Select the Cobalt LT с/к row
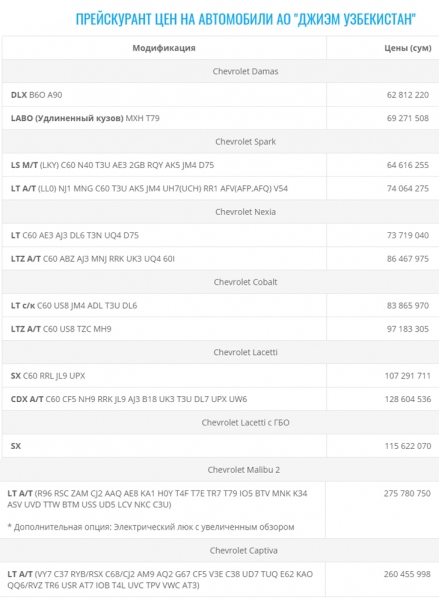This screenshot has height=600, width=439. pyautogui.click(x=165, y=305)
